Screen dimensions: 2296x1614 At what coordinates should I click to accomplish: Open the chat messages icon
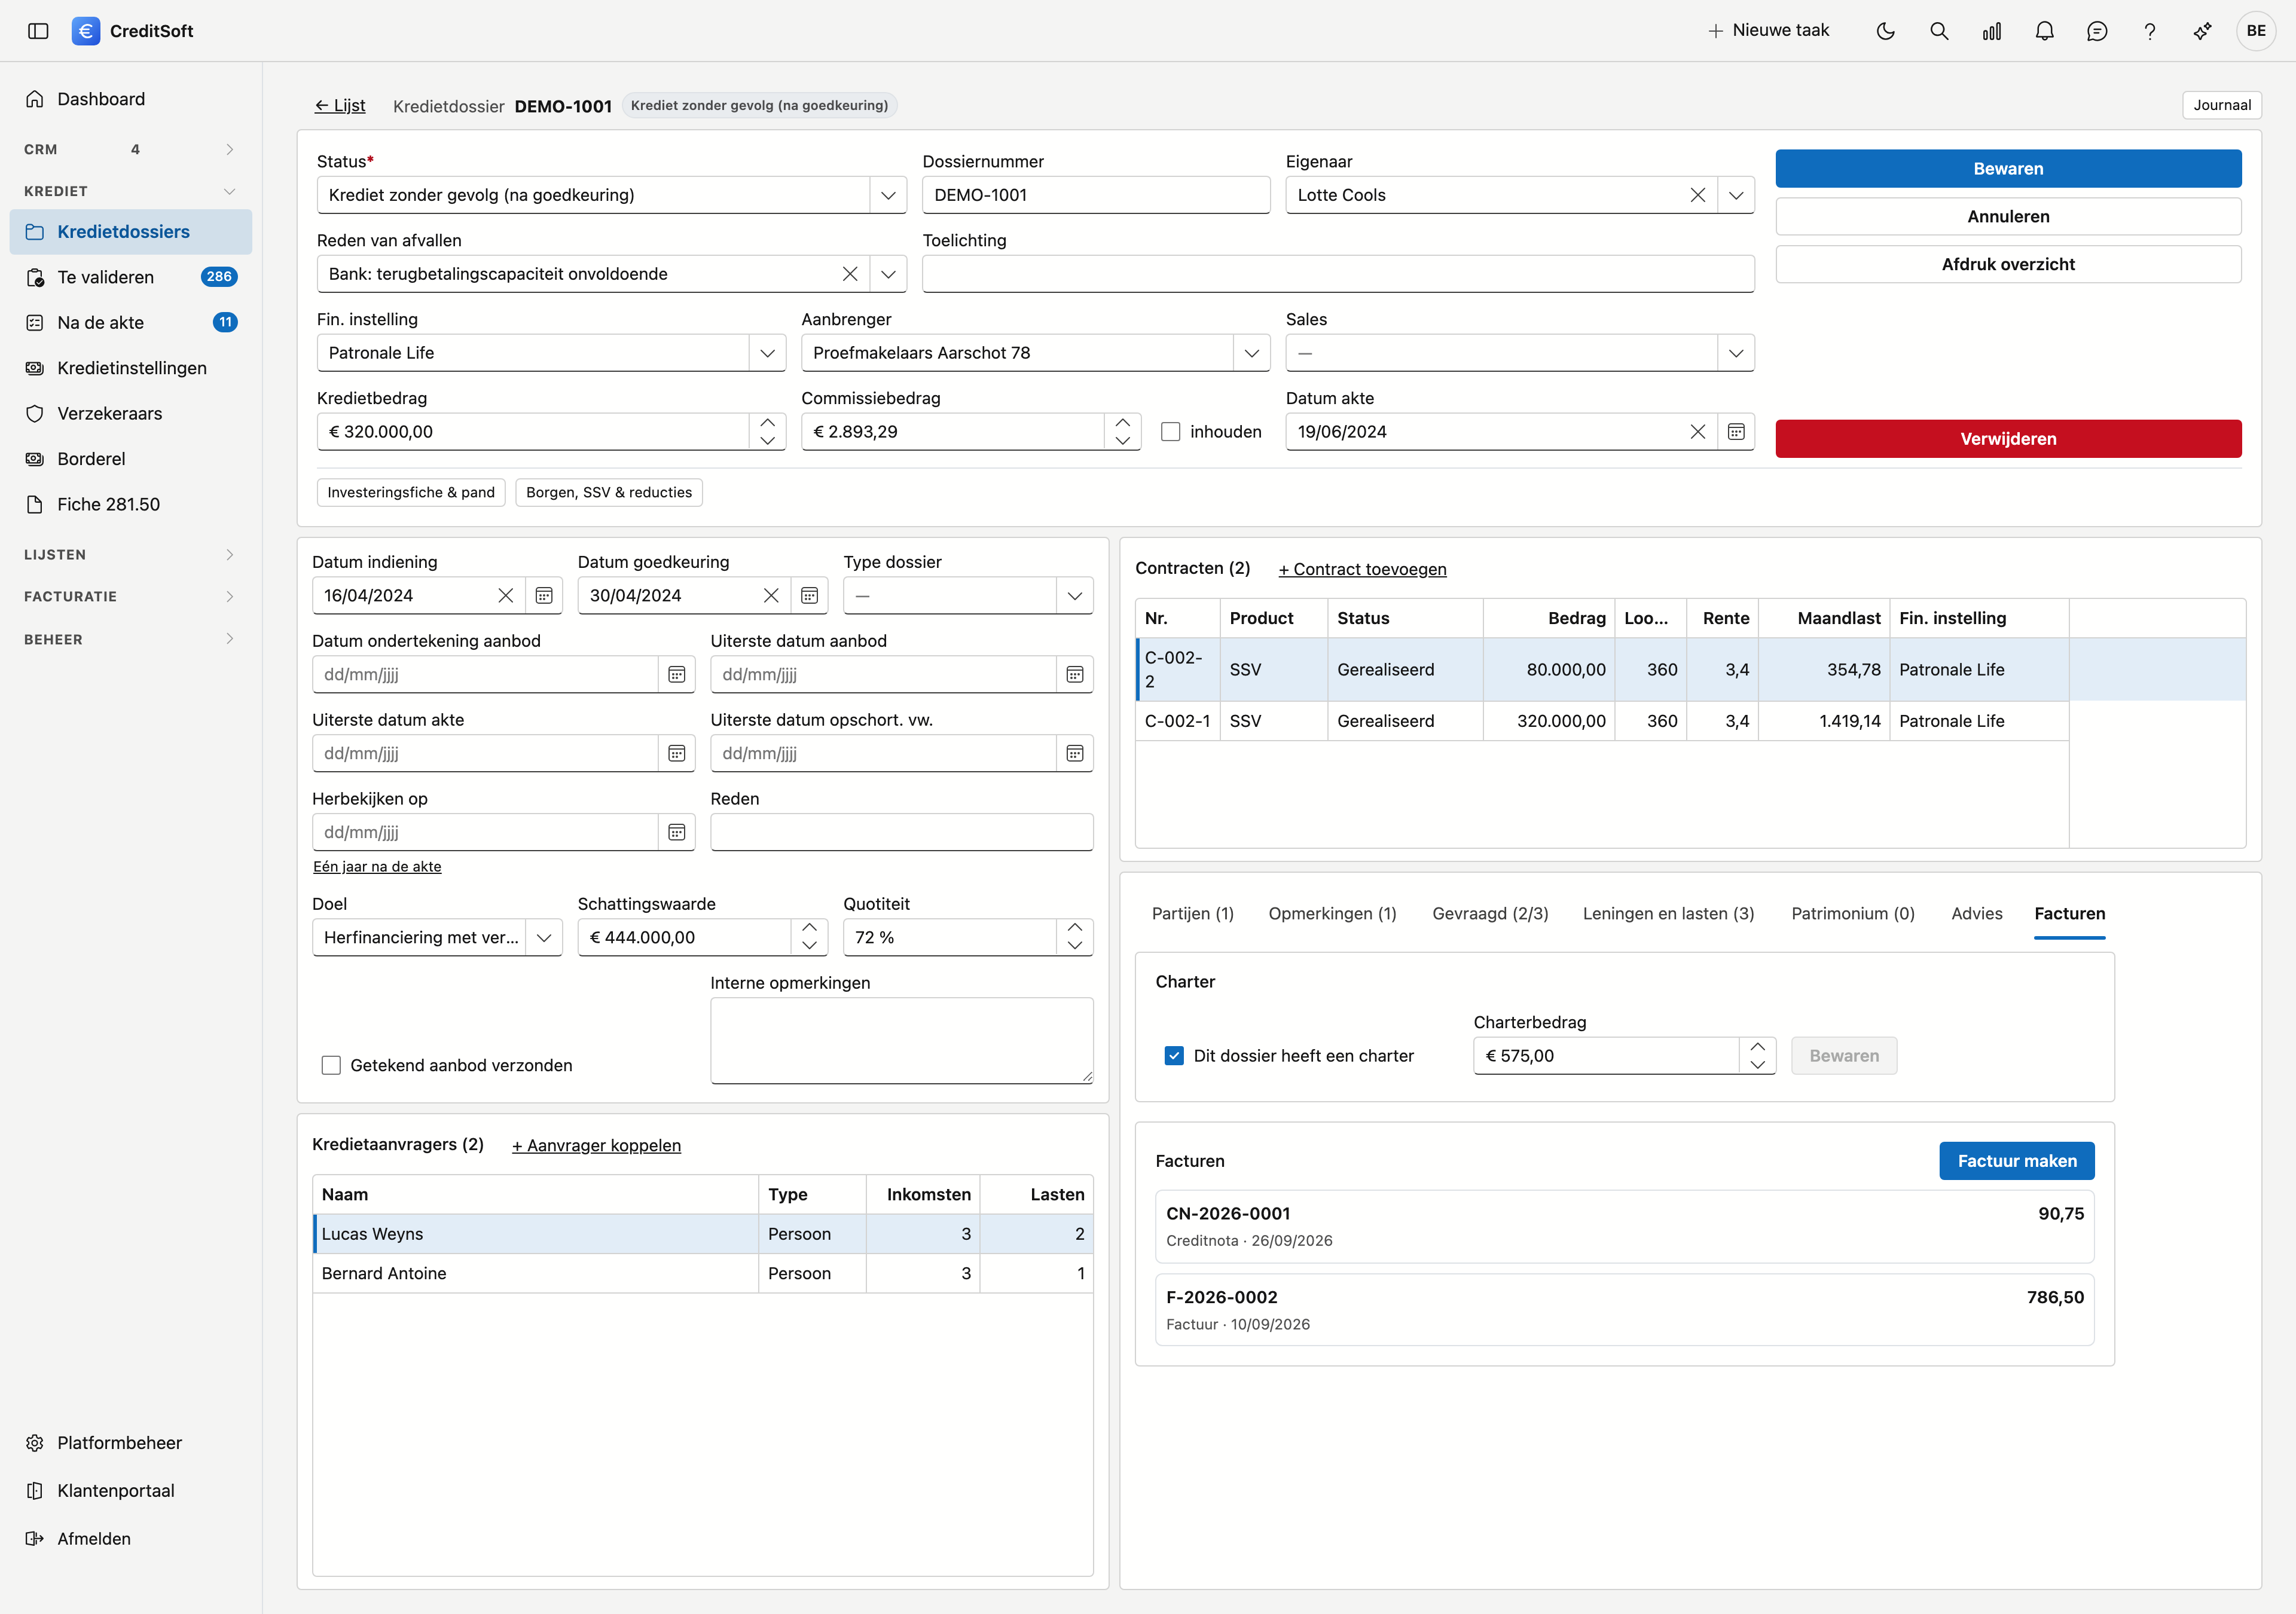(2097, 31)
